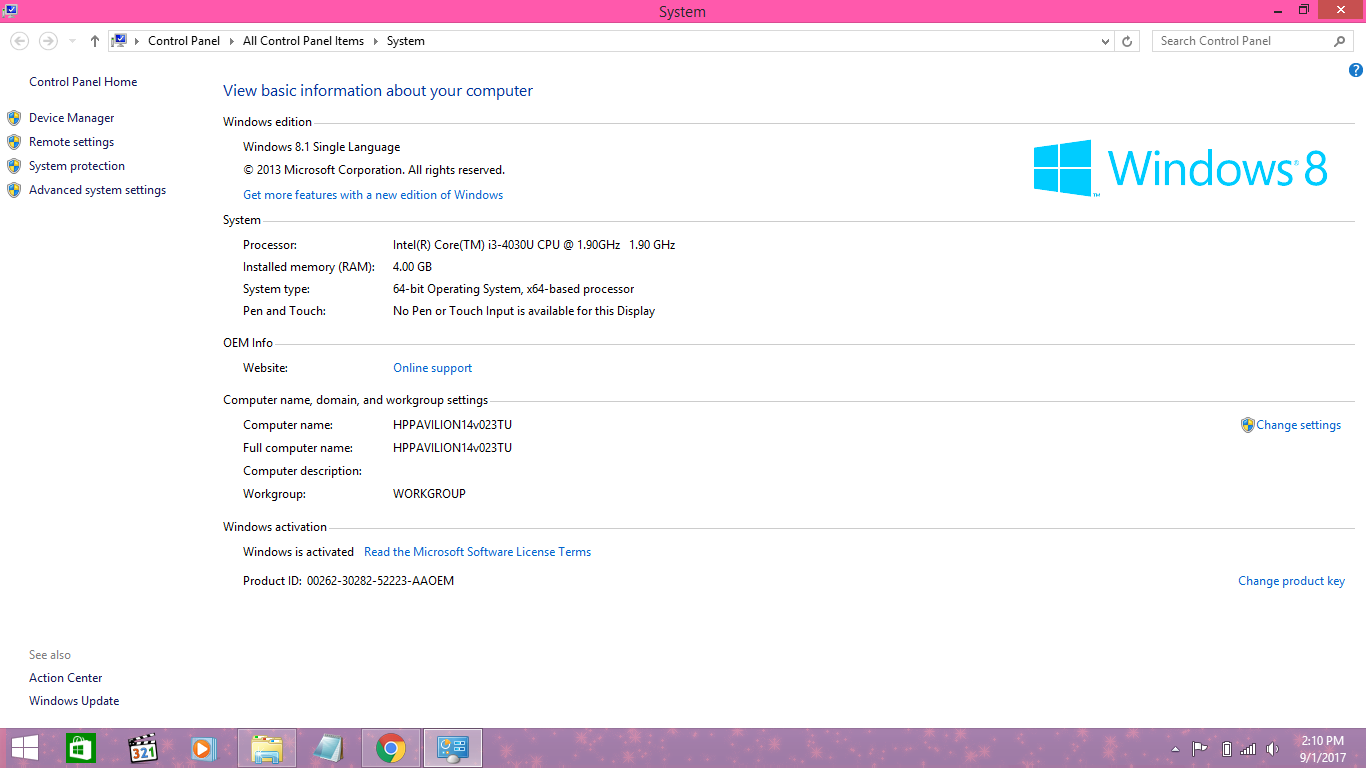The image size is (1366, 768).
Task: Click the Back navigation arrow
Action: [x=19, y=41]
